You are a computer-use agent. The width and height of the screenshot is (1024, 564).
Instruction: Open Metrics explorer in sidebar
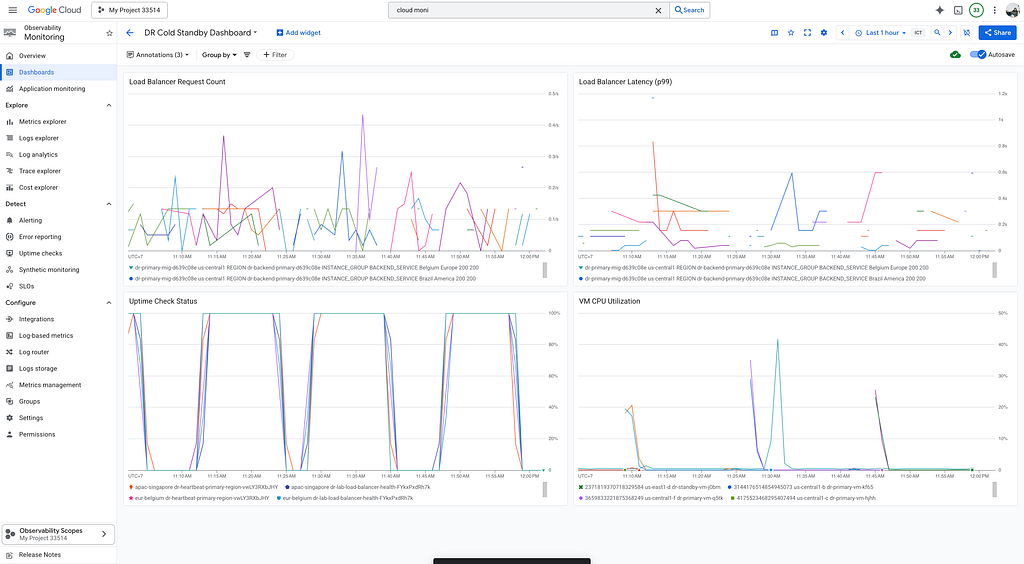coord(42,121)
